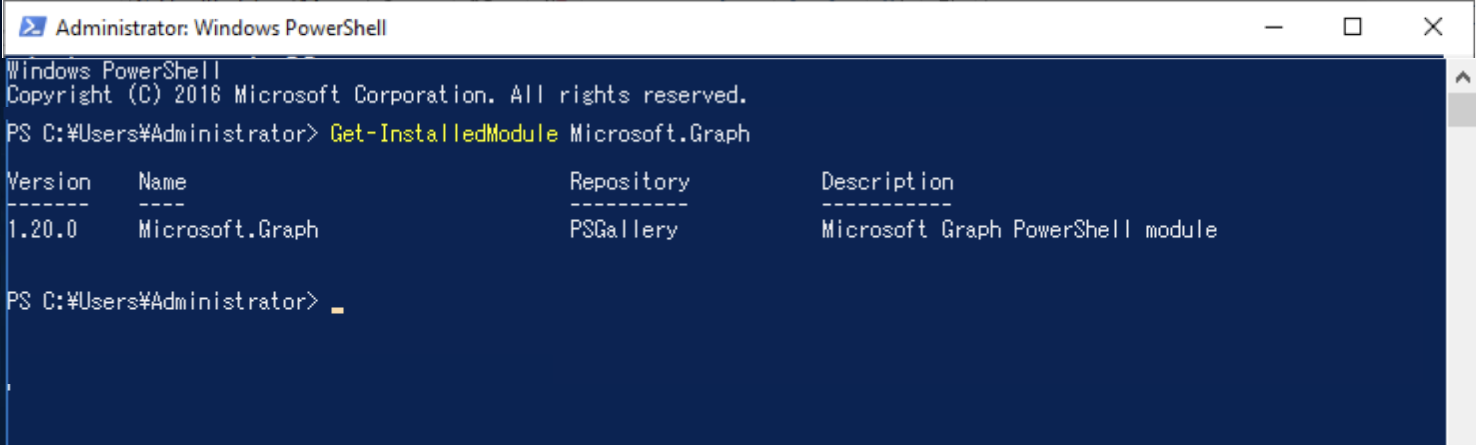Click the yellow Get-InstalledModule command text
This screenshot has width=1476, height=445.
[444, 134]
